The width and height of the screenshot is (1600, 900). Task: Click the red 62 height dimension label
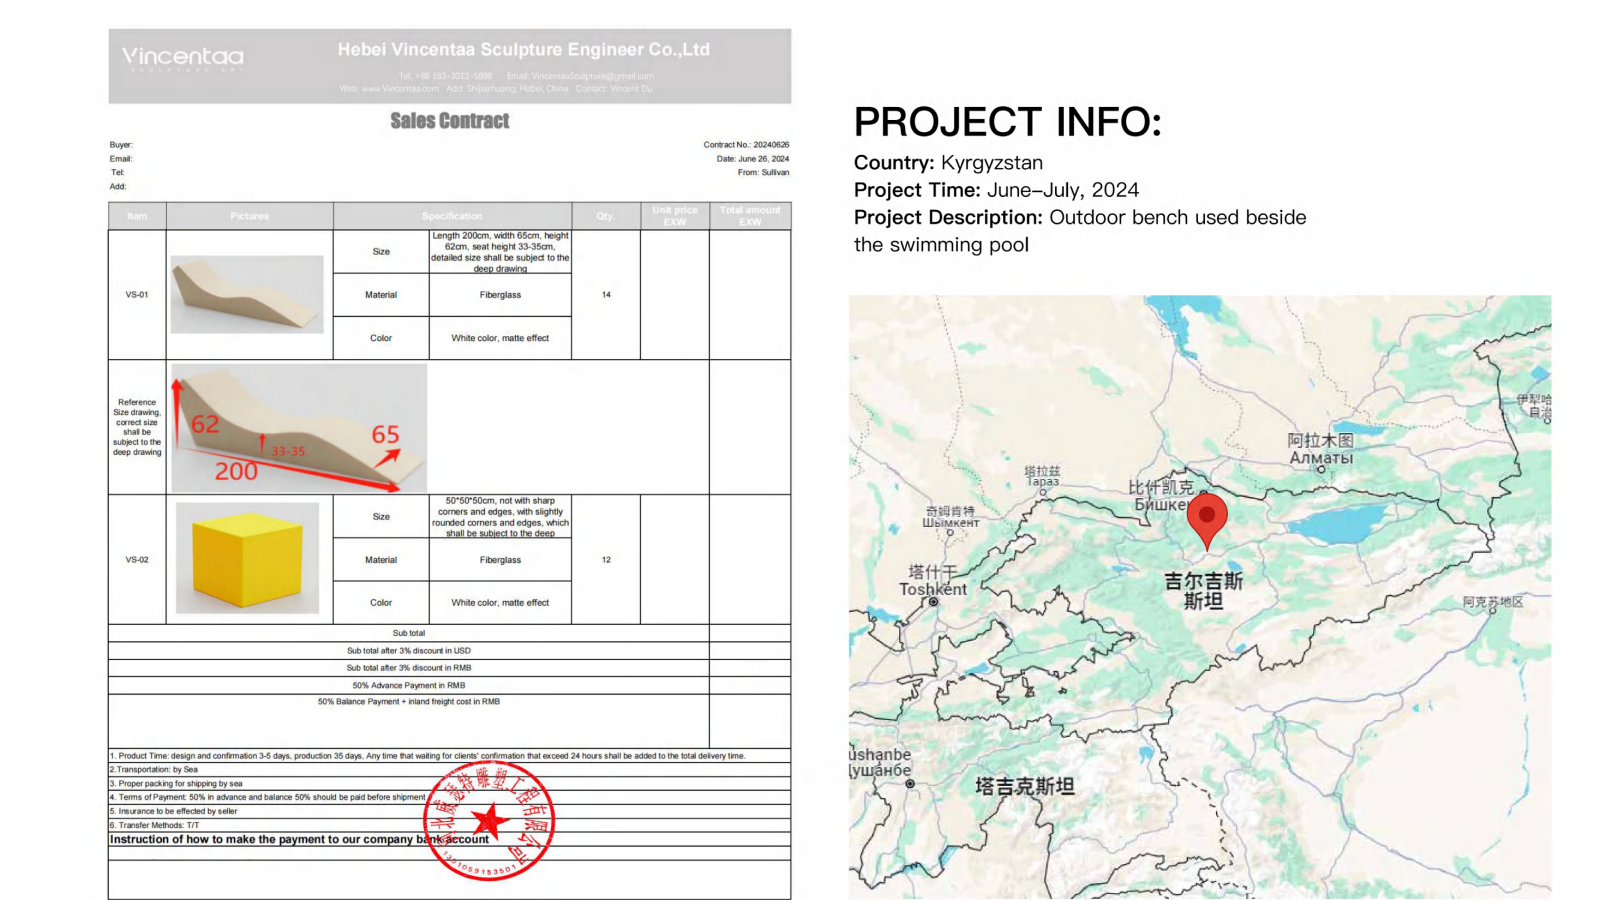tap(205, 425)
